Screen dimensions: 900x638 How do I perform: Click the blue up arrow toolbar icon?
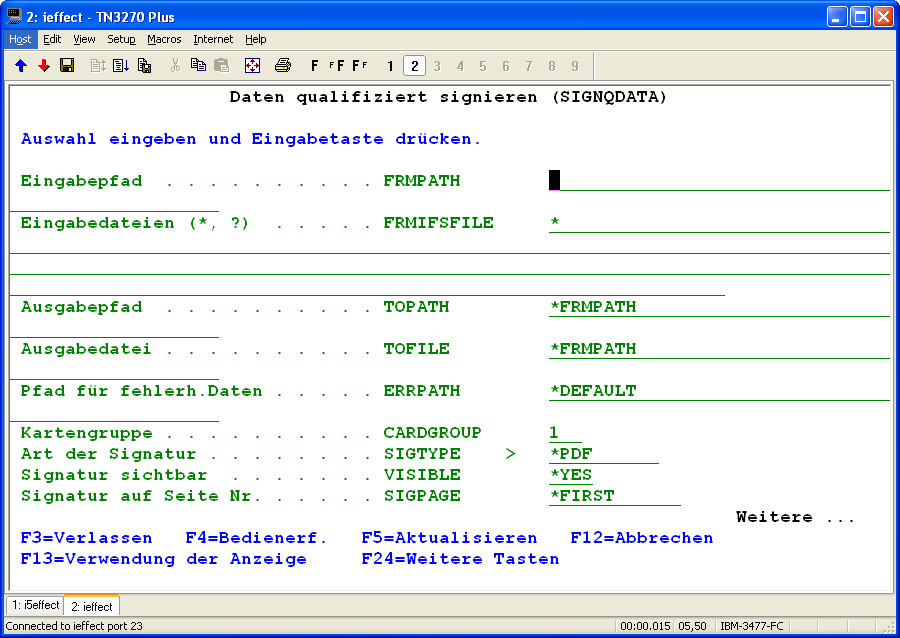20,66
